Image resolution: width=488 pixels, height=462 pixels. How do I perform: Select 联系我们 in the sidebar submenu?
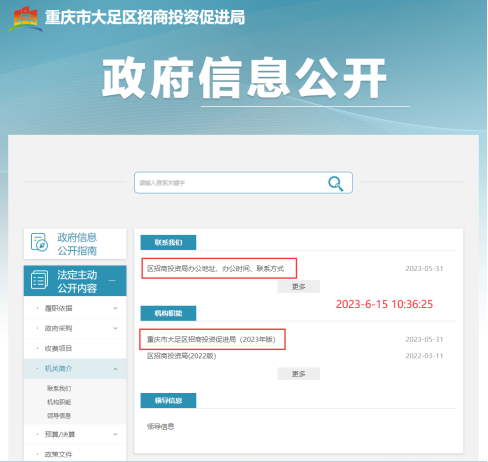(x=59, y=388)
